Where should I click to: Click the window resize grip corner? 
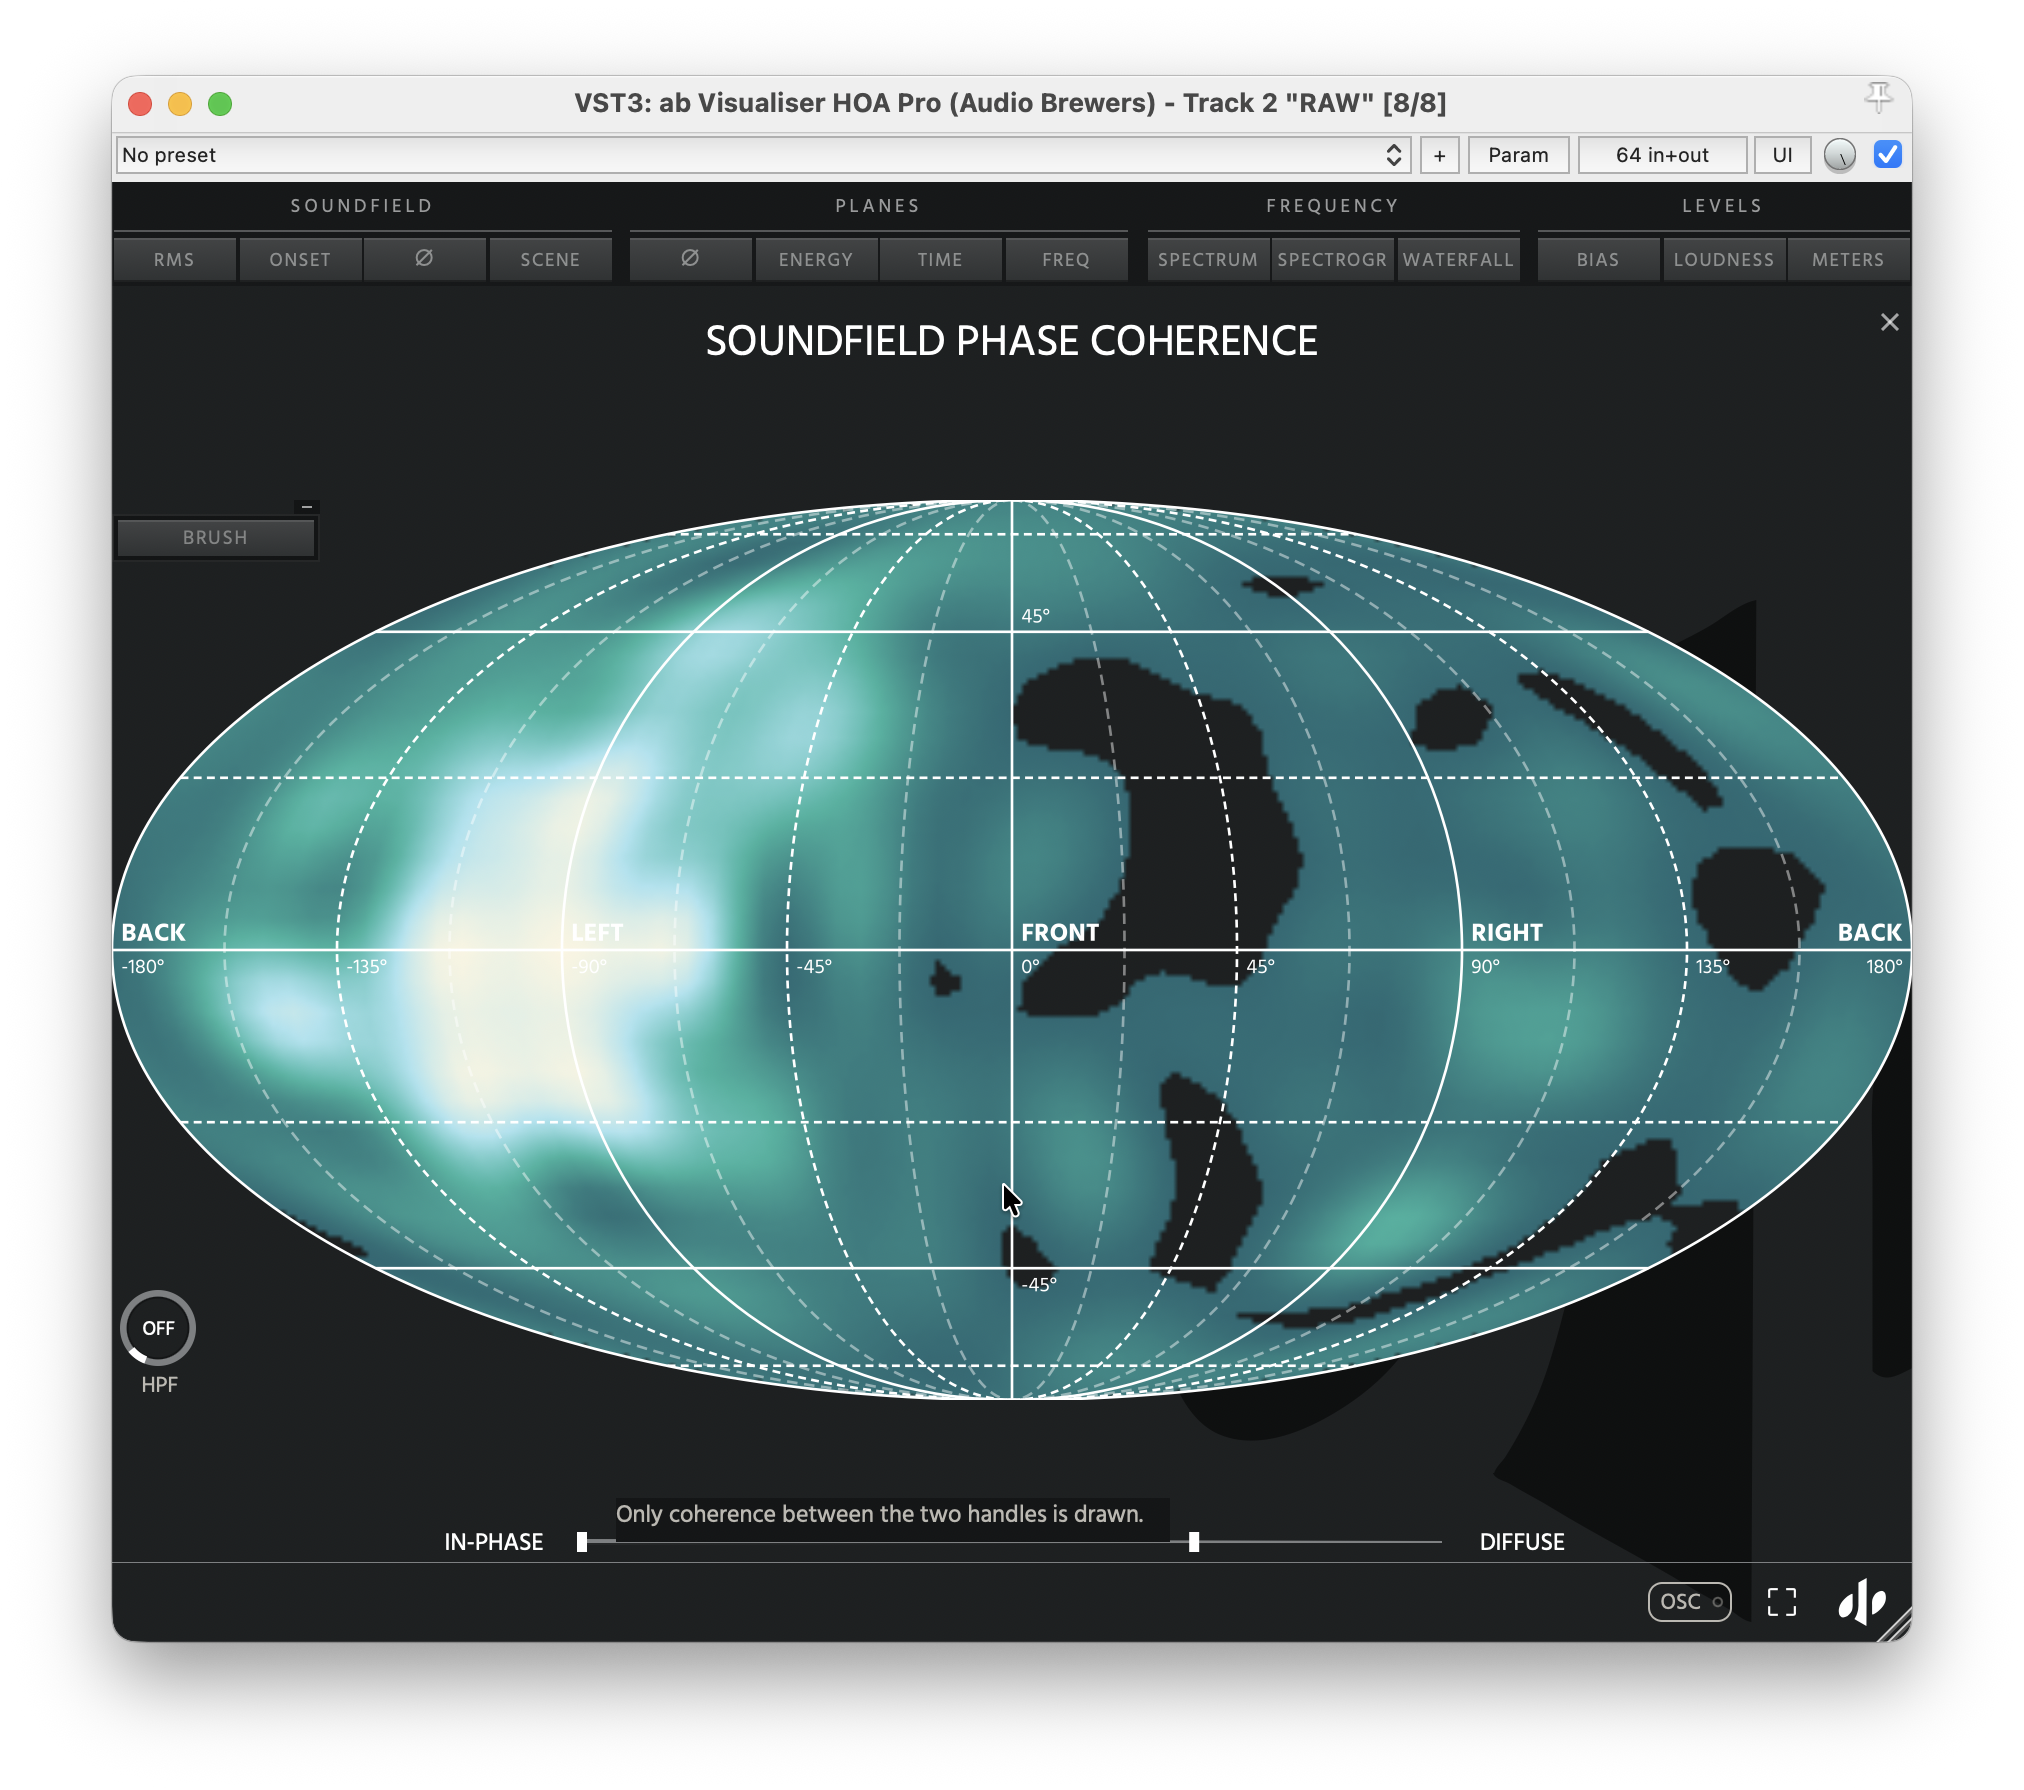pyautogui.click(x=1895, y=1625)
